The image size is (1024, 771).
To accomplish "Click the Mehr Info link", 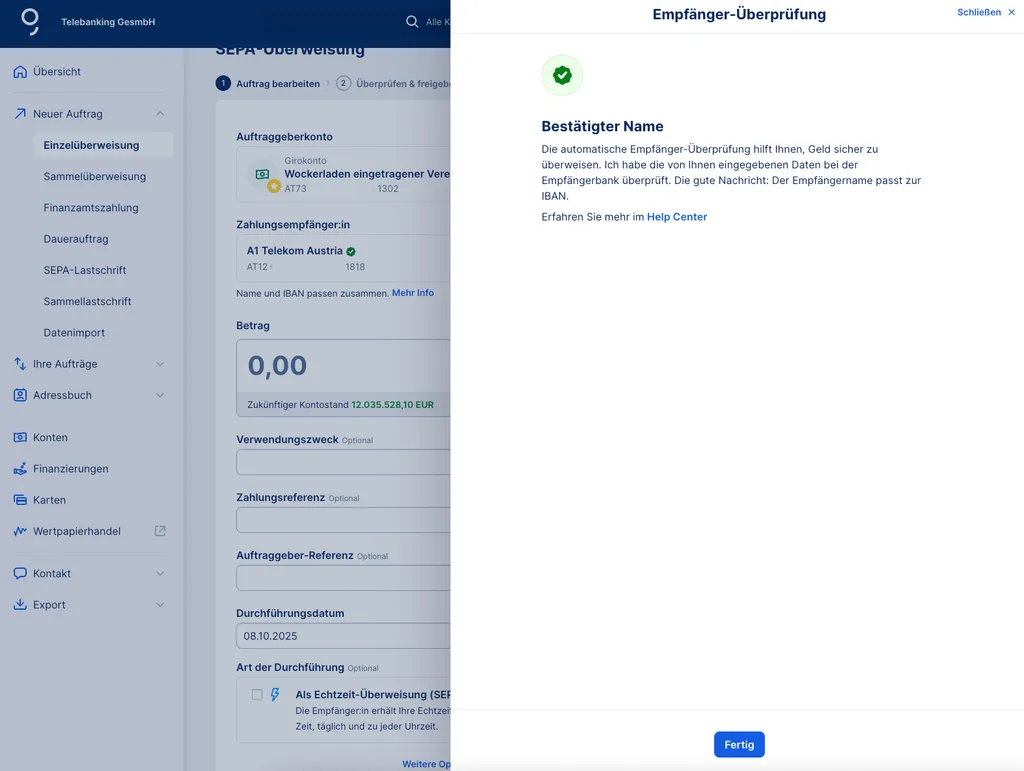I will [413, 293].
